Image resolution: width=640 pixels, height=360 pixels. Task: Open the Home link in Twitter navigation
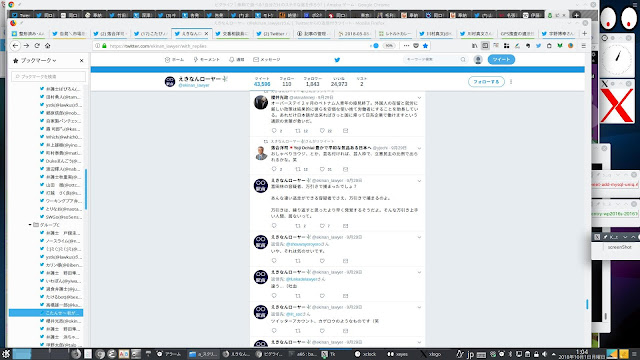coord(174,60)
